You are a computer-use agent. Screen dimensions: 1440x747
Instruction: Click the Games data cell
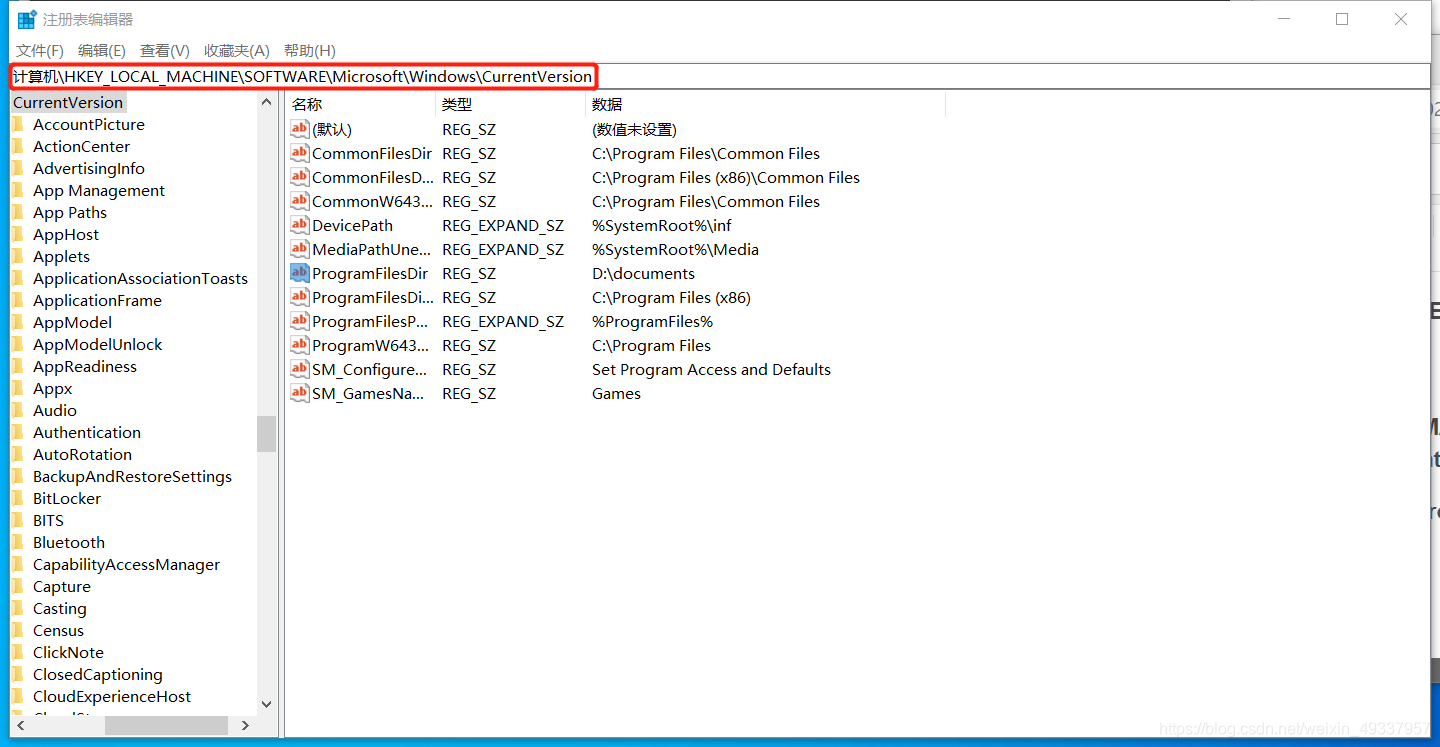pos(616,393)
